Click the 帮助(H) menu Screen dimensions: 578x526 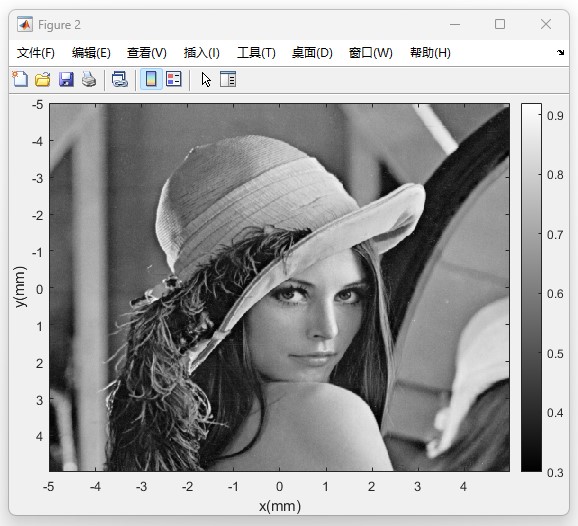[x=430, y=53]
